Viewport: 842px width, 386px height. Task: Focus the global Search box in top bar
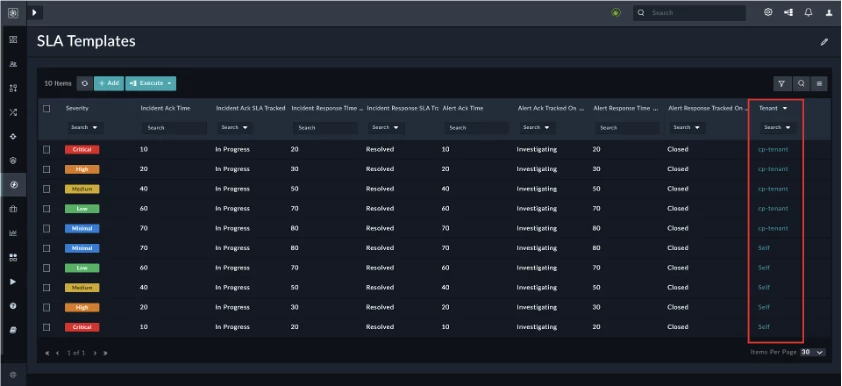point(689,13)
